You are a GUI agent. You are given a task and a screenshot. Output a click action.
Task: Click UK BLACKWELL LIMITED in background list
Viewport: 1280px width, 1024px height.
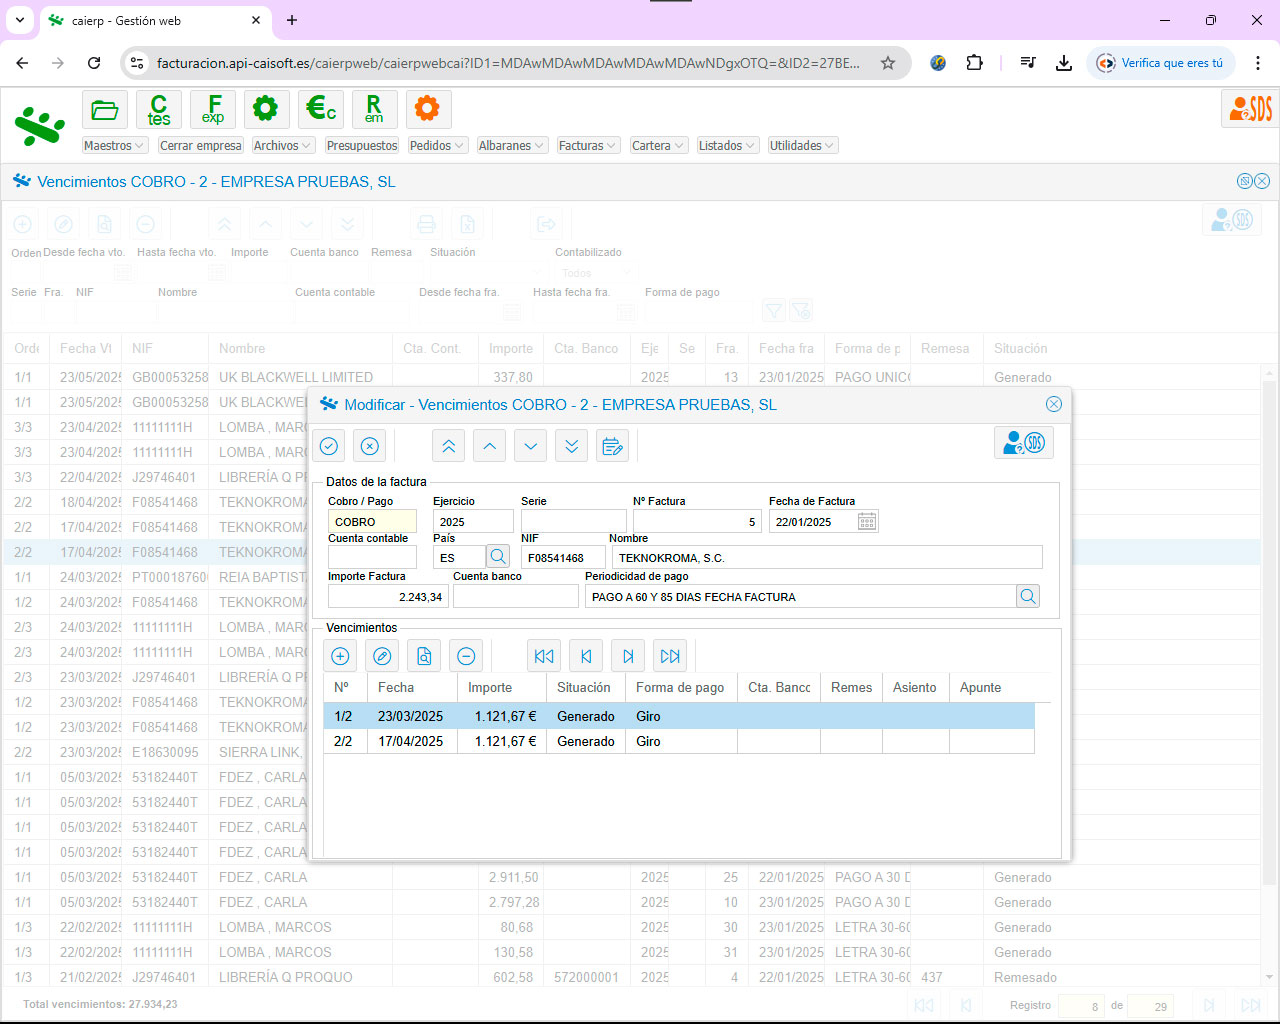pyautogui.click(x=296, y=377)
